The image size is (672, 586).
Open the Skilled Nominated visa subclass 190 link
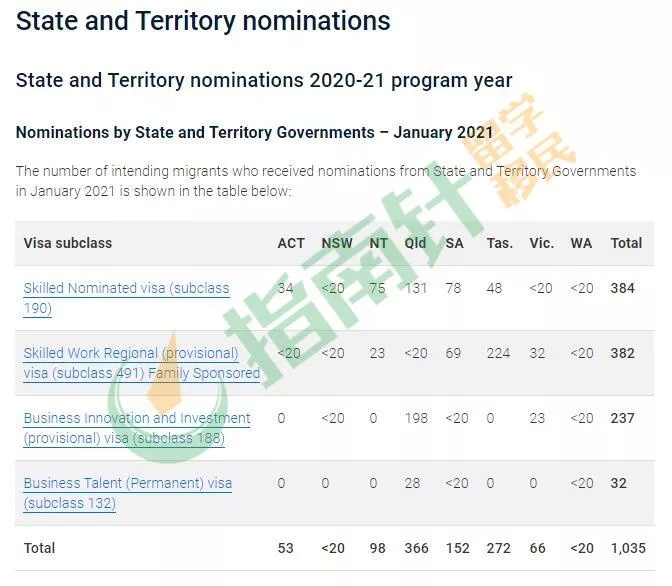(126, 298)
